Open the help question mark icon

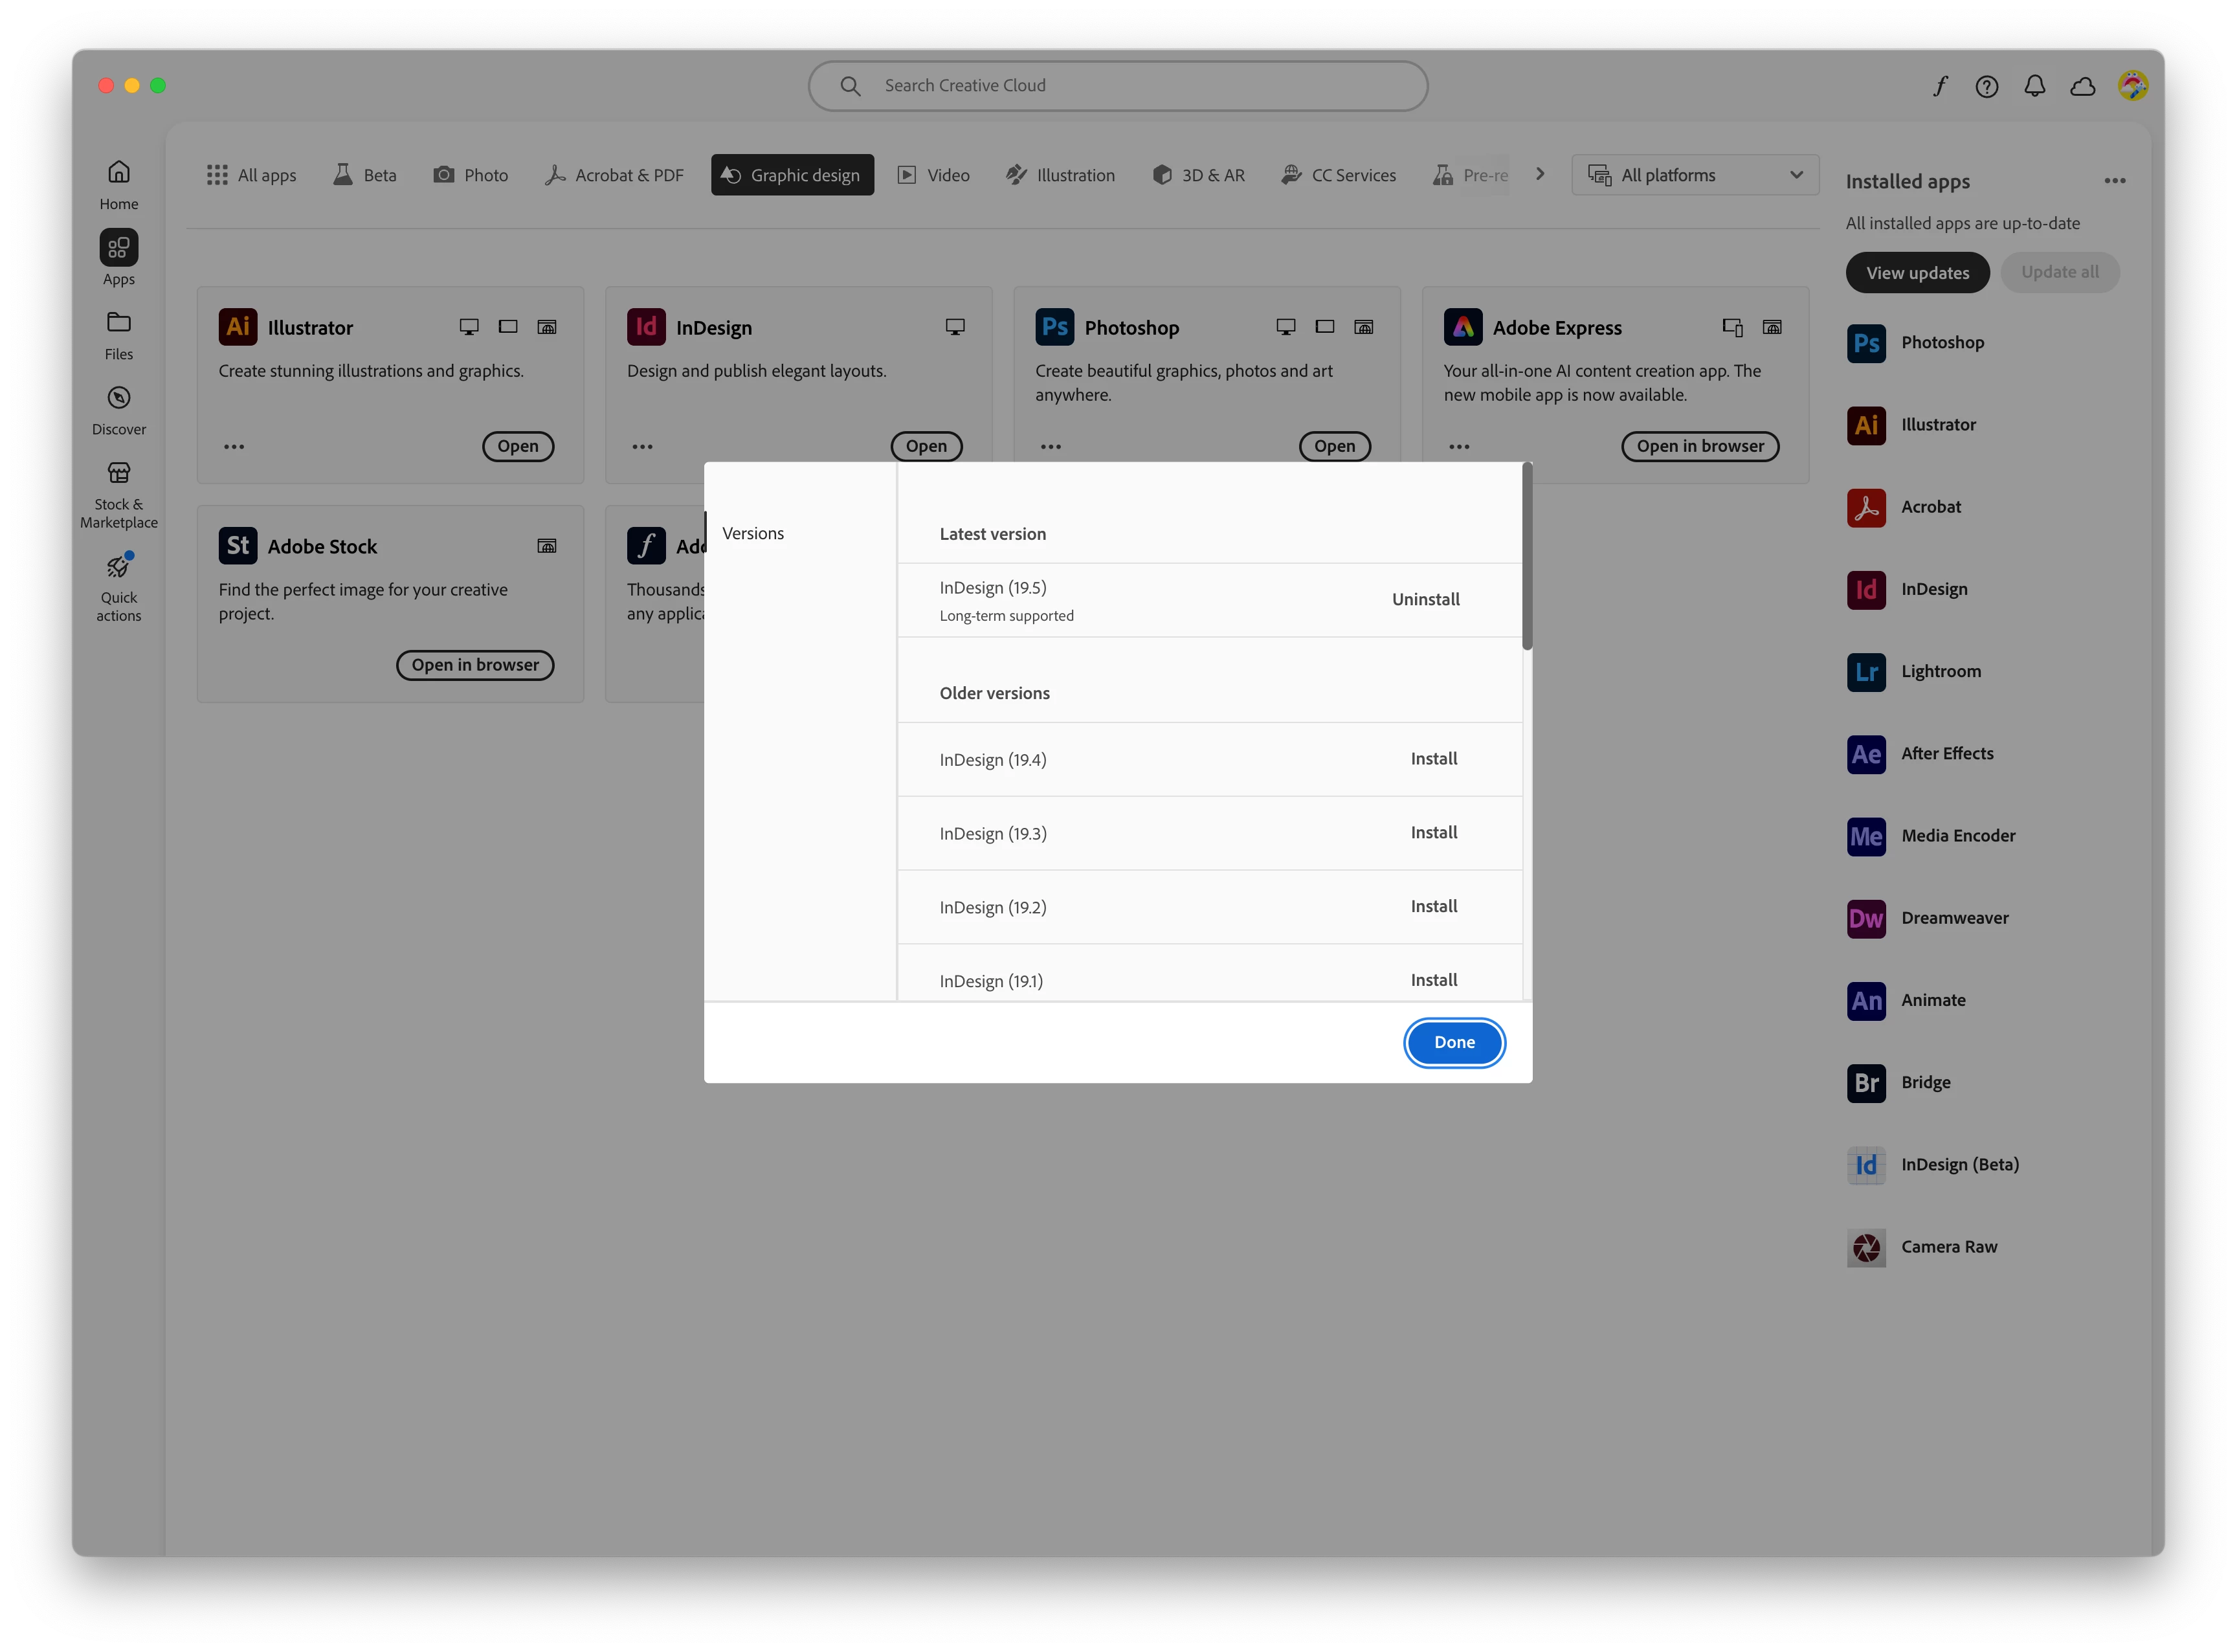point(1986,86)
